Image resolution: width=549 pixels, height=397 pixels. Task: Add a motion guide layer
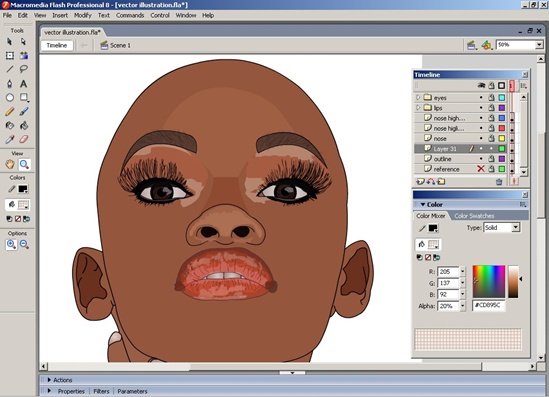[431, 181]
